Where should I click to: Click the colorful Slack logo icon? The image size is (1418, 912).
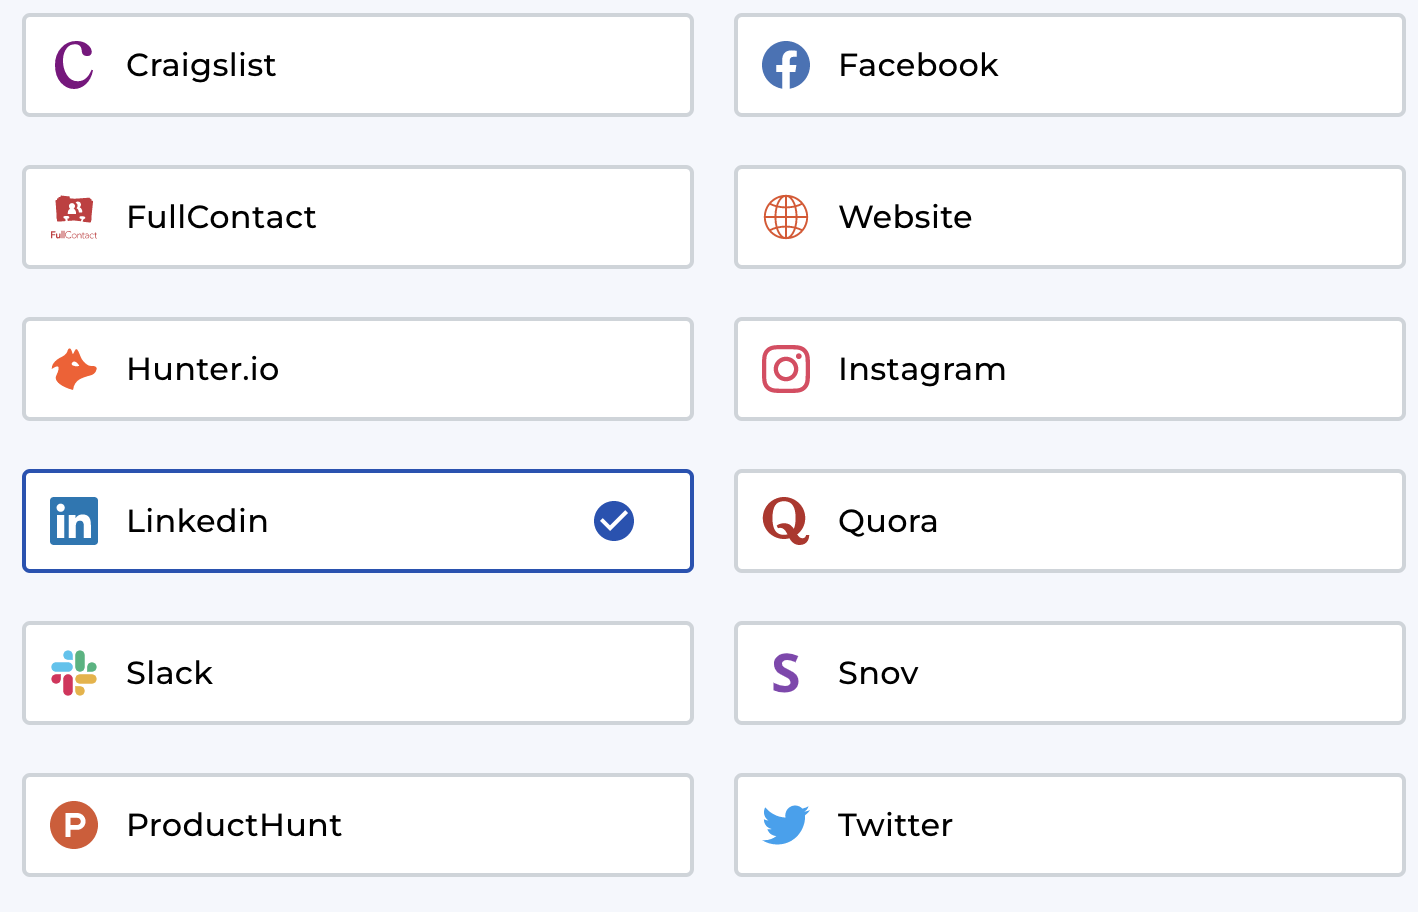pyautogui.click(x=74, y=673)
